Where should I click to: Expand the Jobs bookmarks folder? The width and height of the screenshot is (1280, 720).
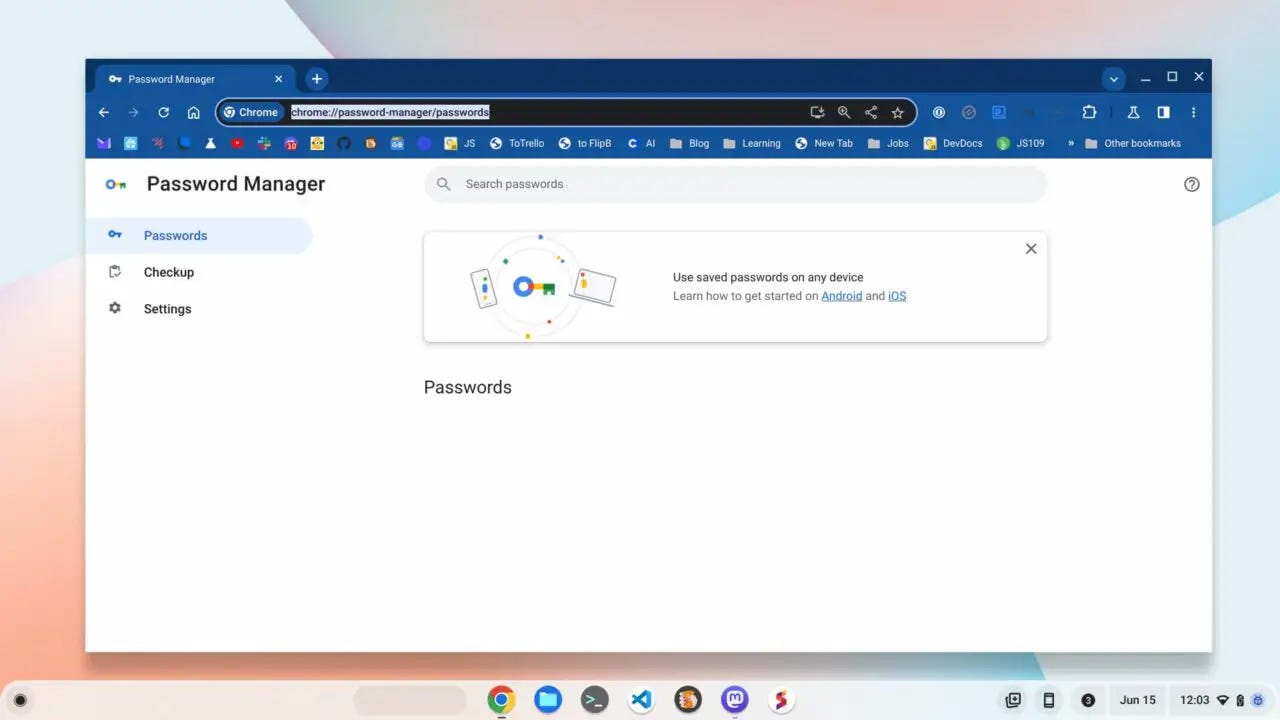tap(888, 143)
